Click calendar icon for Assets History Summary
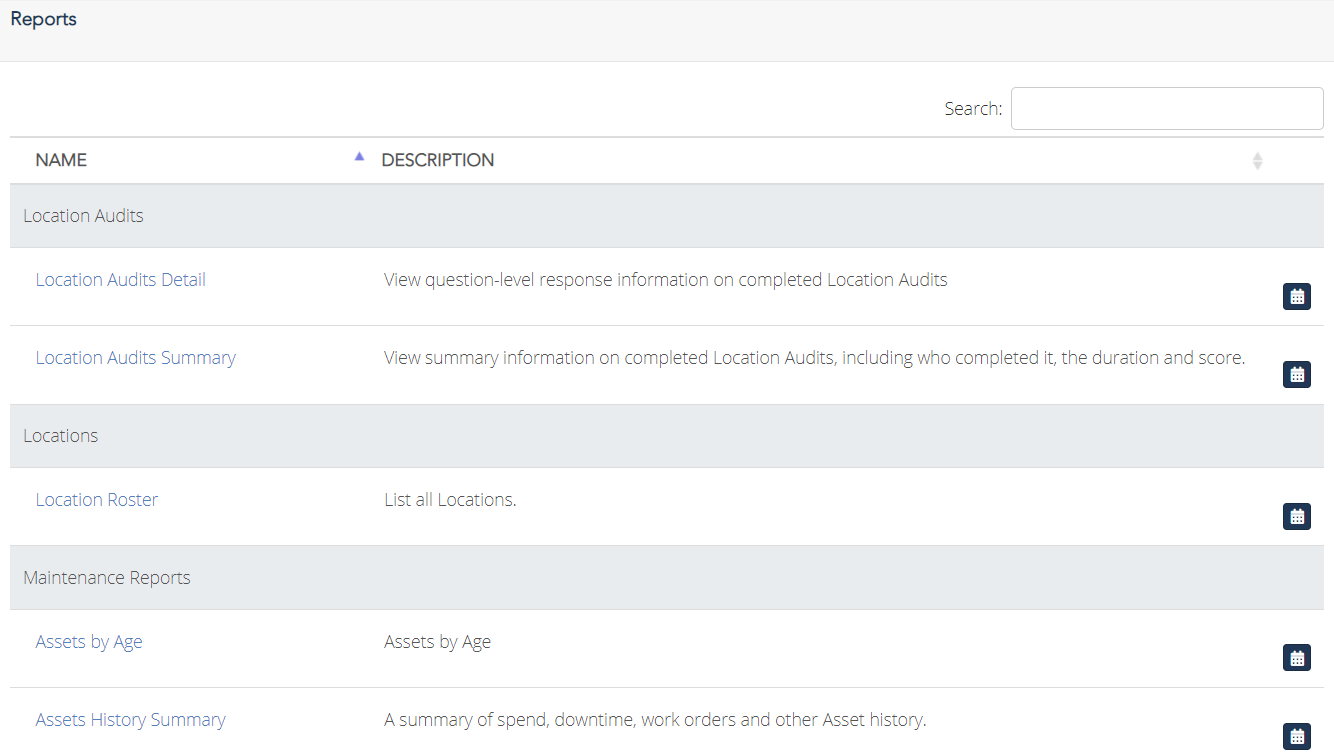1334x756 pixels. [1297, 736]
